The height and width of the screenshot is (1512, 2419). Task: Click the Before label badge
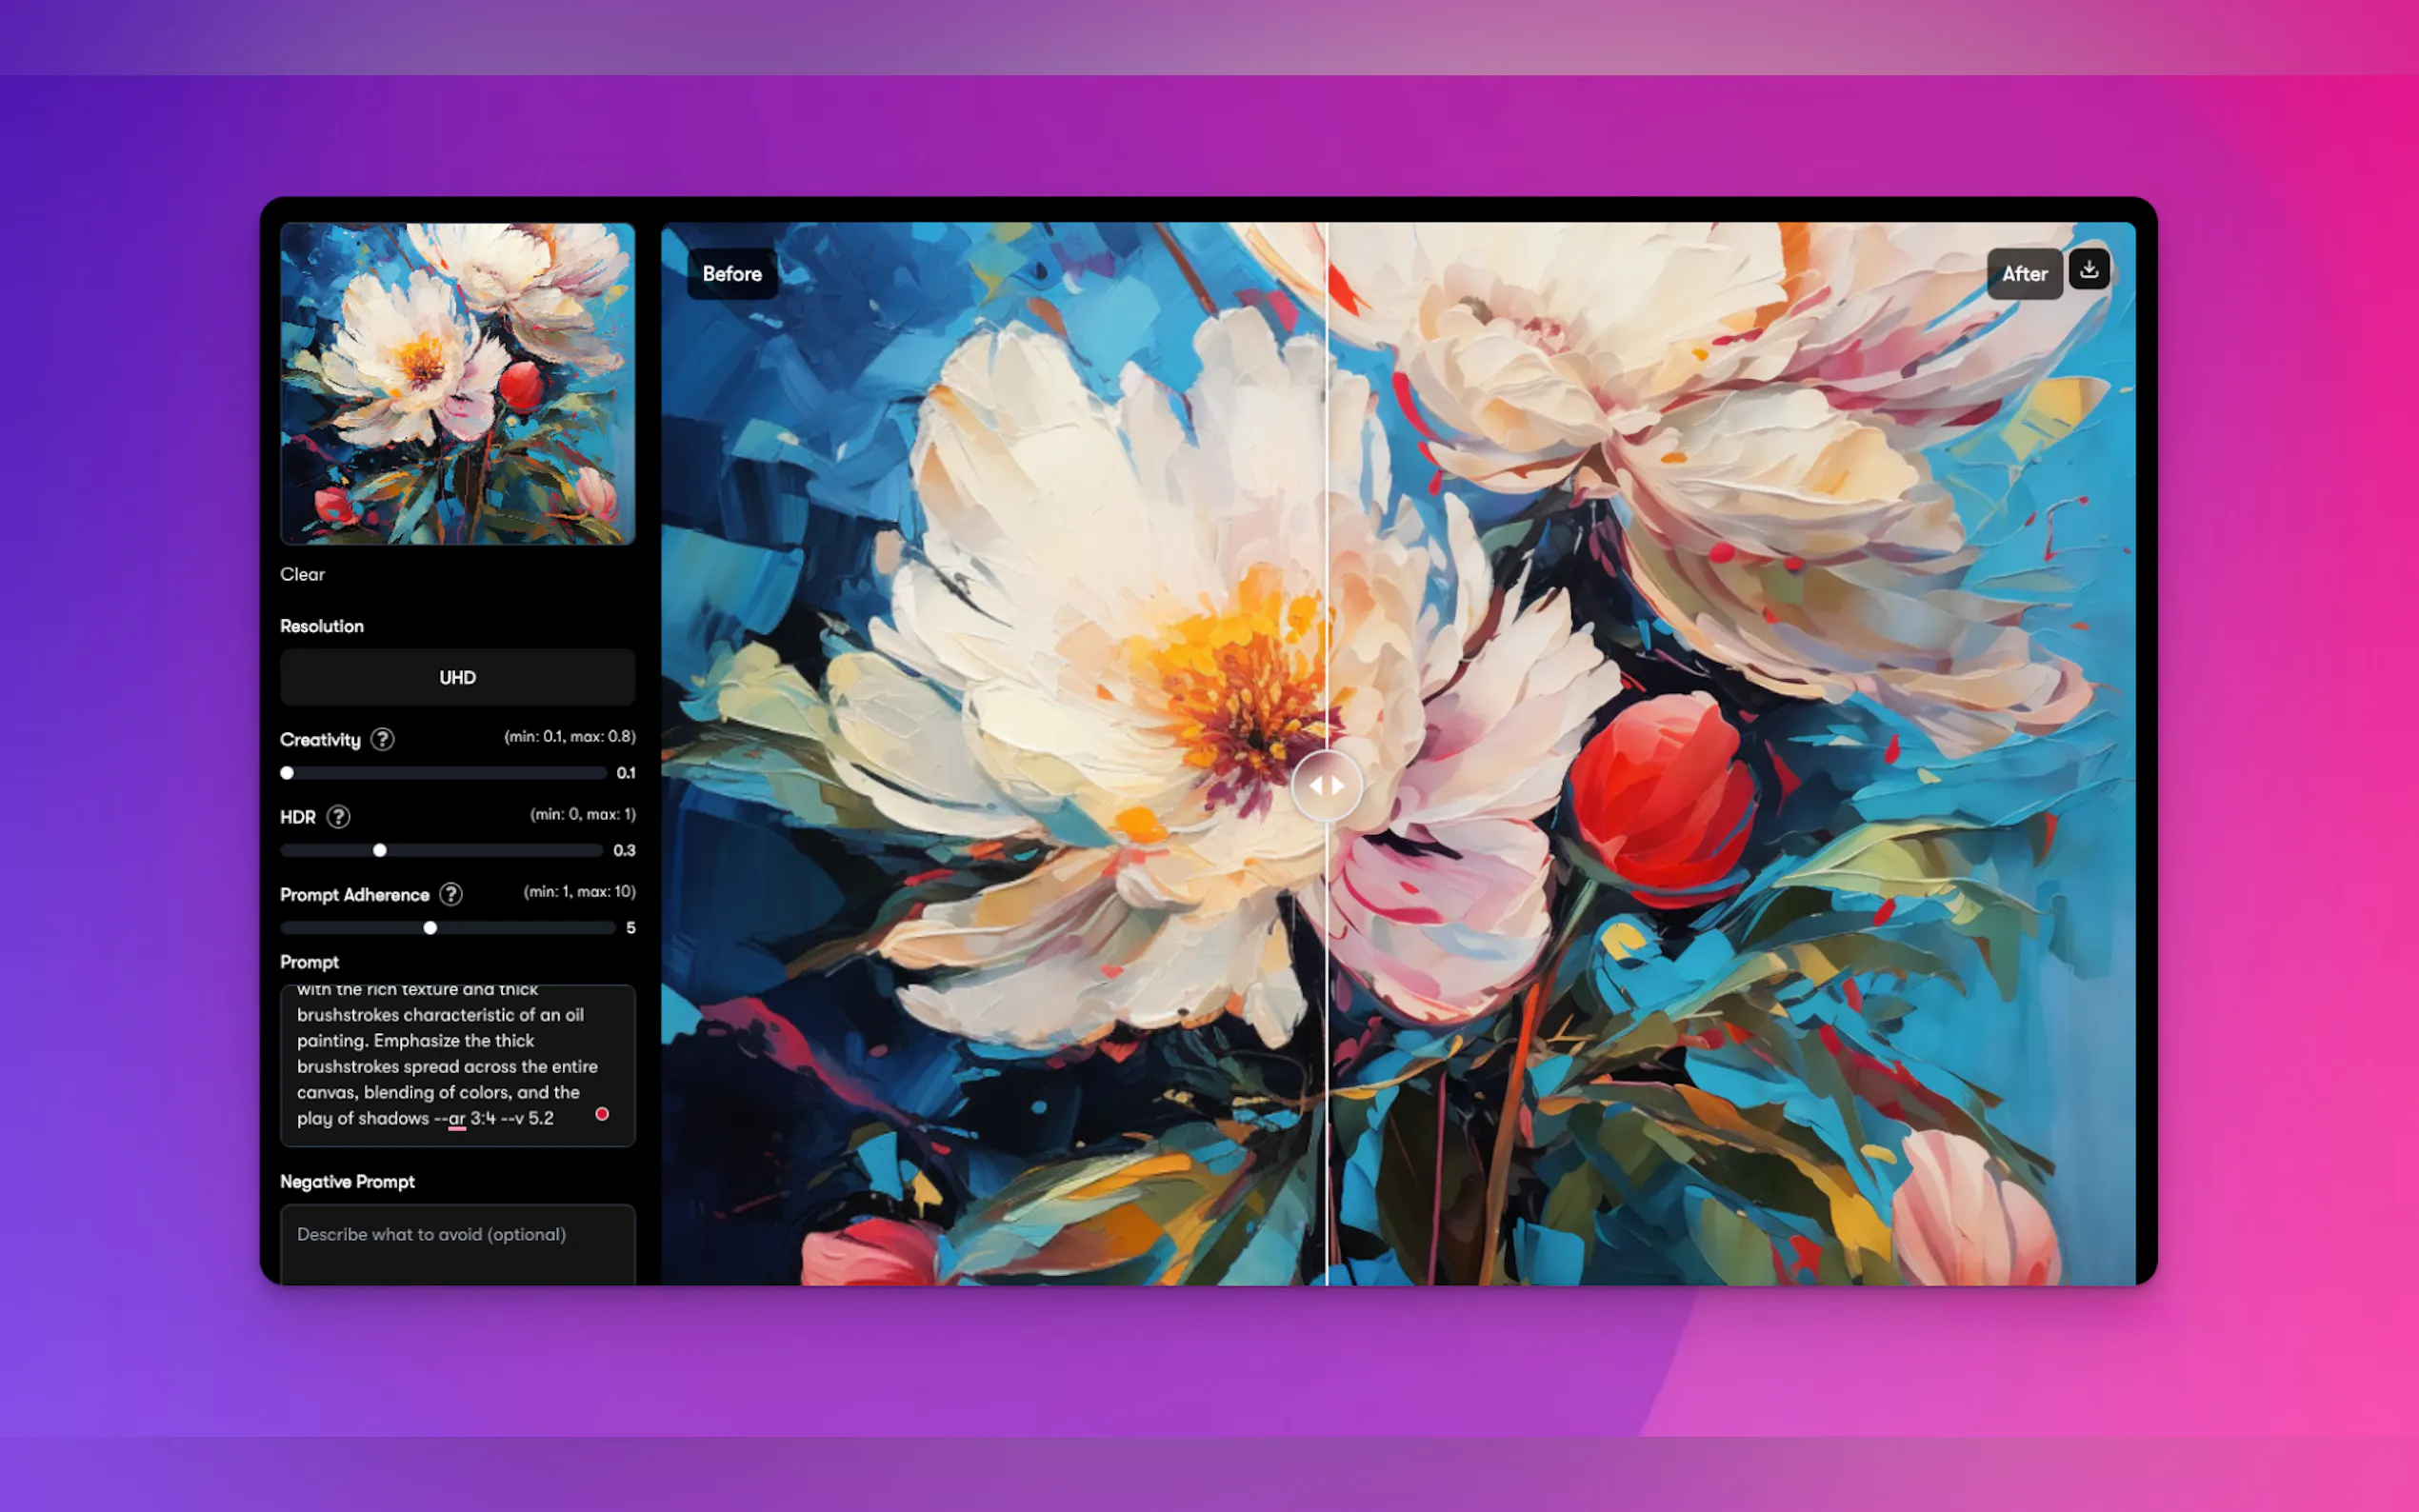(x=732, y=274)
